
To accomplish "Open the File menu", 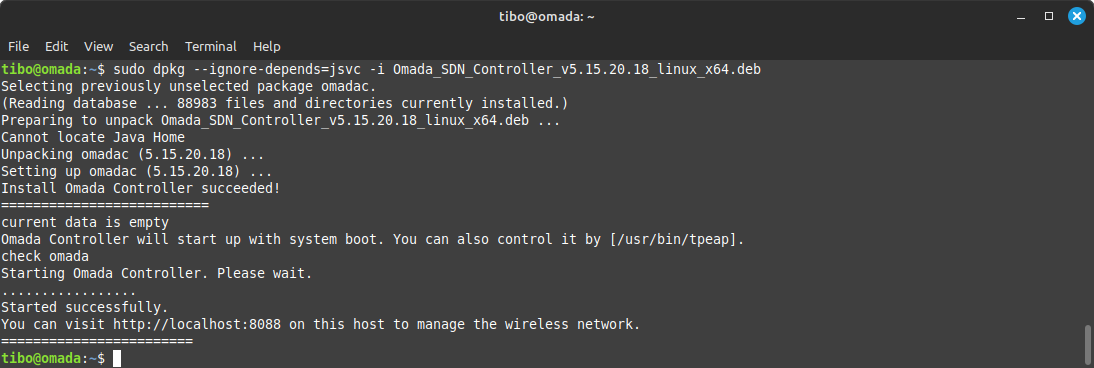I will click(19, 47).
